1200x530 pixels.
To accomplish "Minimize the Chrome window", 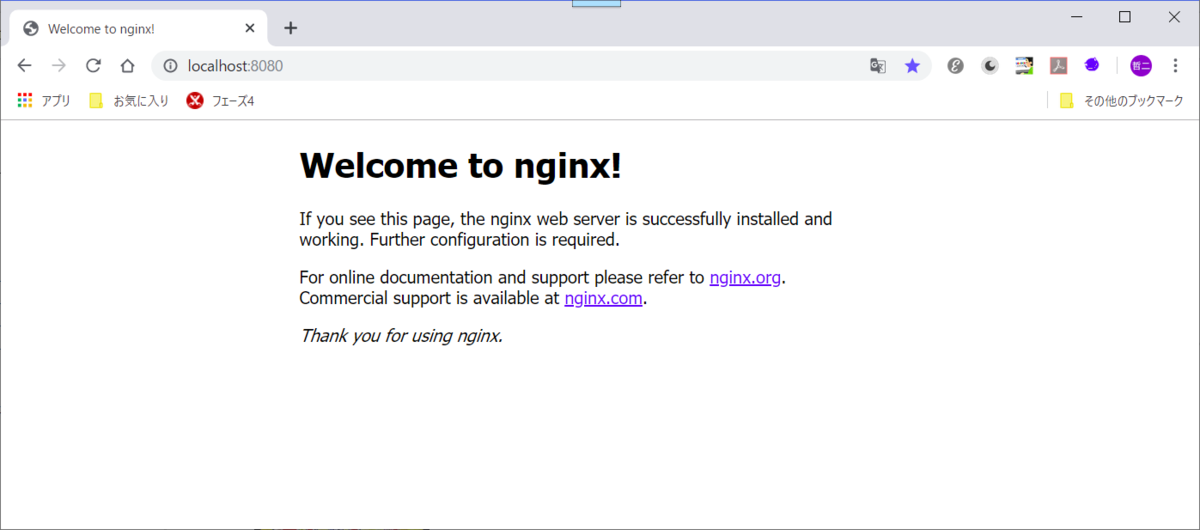I will pyautogui.click(x=1077, y=17).
